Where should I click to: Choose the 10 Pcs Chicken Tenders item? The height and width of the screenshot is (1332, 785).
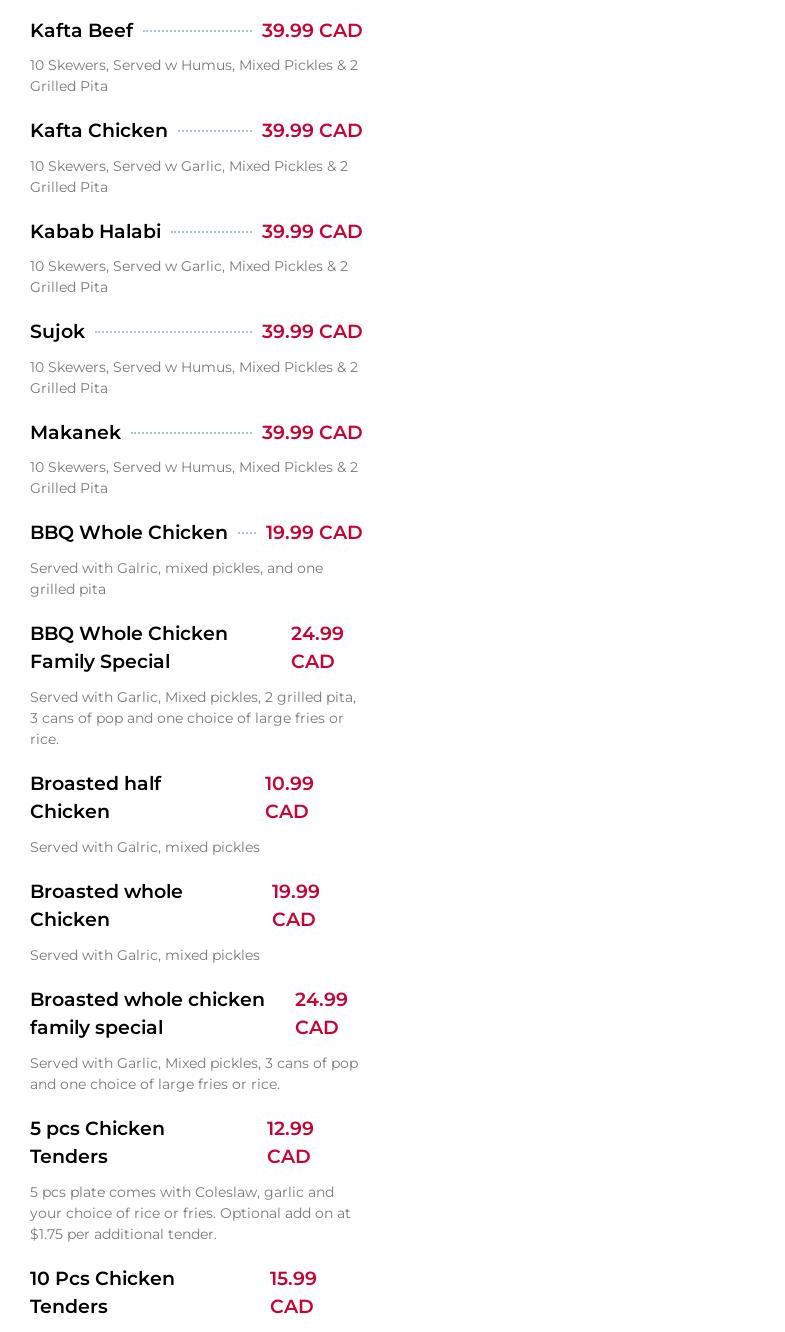(102, 1292)
